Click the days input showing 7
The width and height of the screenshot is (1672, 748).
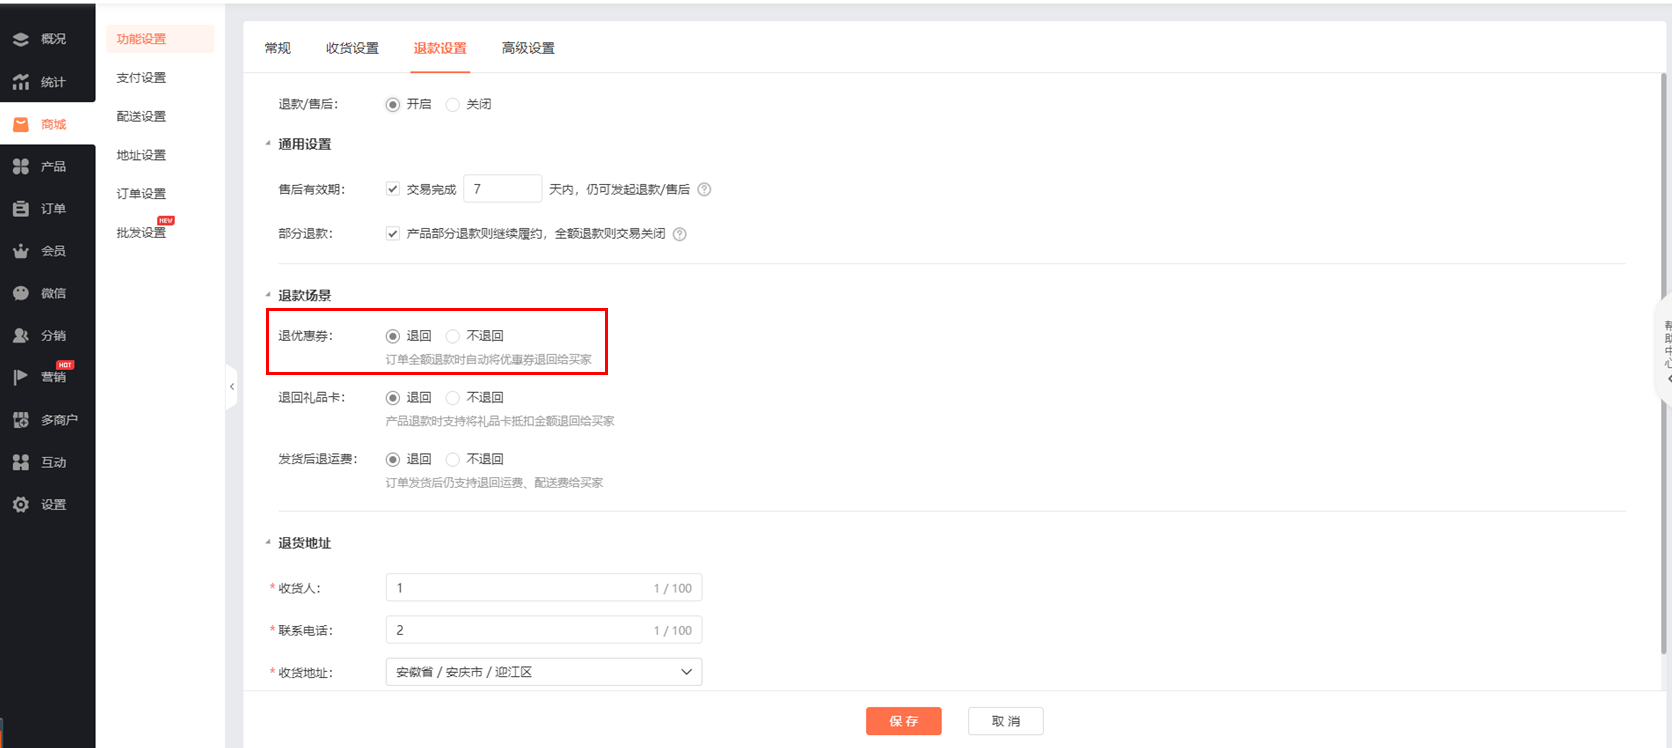click(x=503, y=189)
